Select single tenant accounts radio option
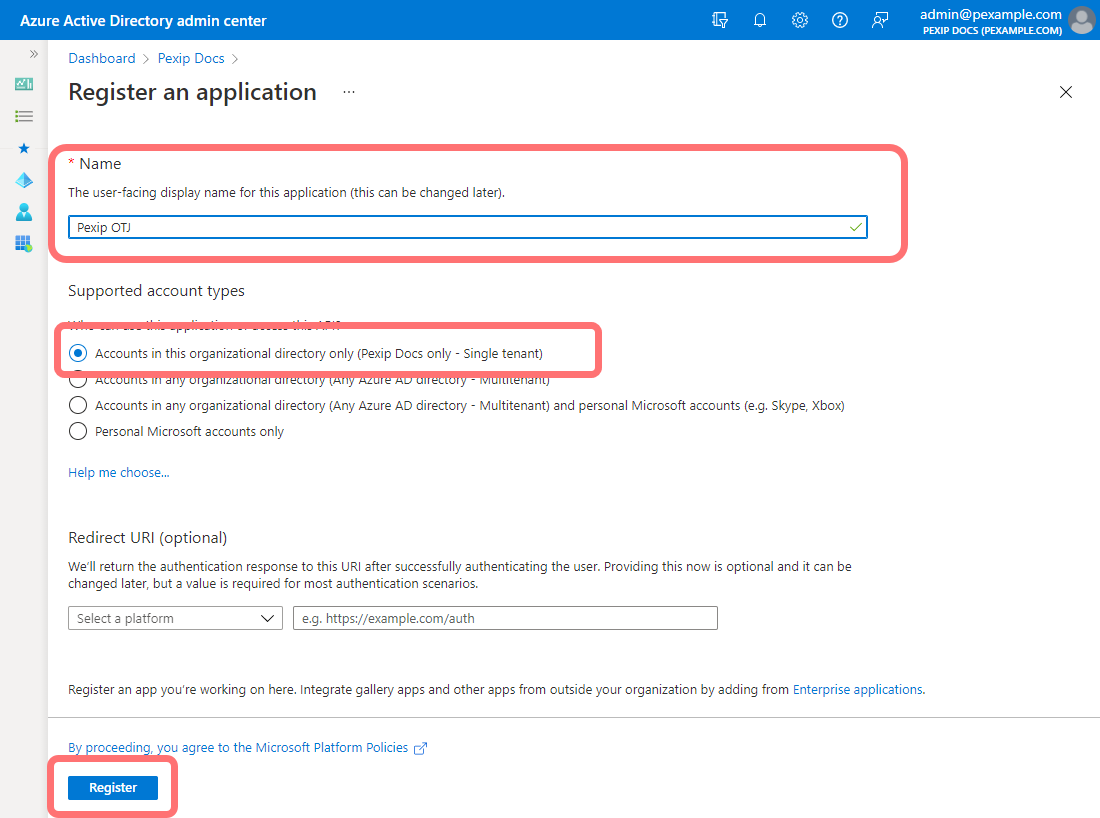The height and width of the screenshot is (818, 1100). pyautogui.click(x=78, y=353)
